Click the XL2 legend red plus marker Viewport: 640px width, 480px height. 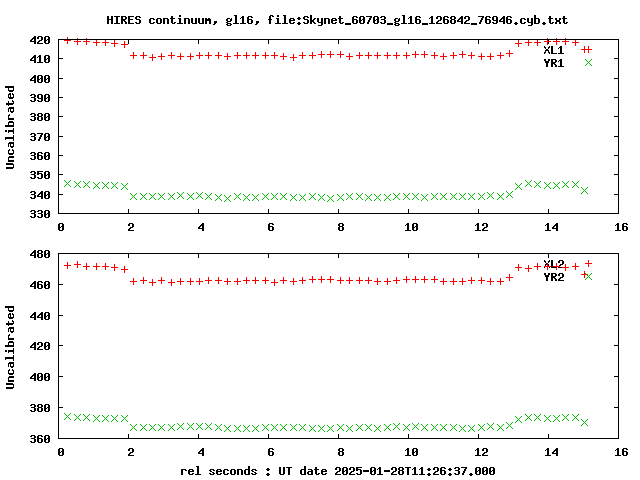pos(588,264)
